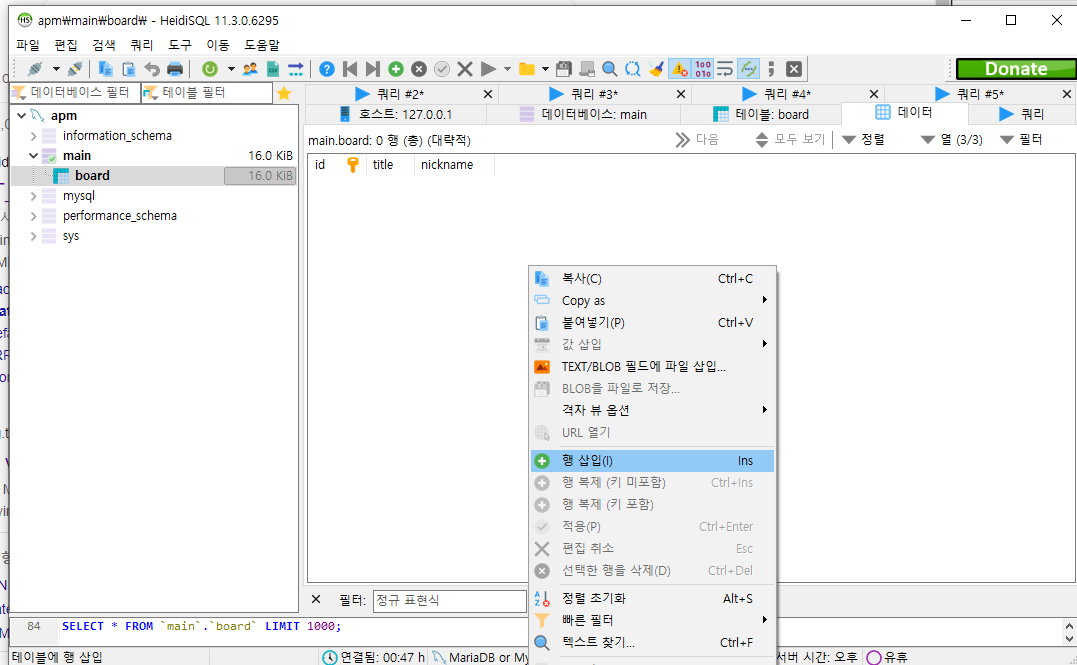Open the 파일 menu
The width and height of the screenshot is (1077, 665).
28,45
